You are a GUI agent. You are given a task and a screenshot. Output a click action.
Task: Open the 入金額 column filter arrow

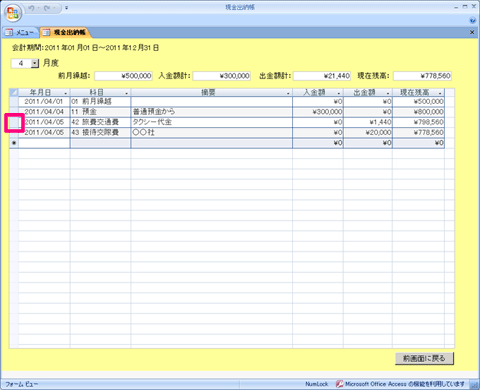coord(339,93)
